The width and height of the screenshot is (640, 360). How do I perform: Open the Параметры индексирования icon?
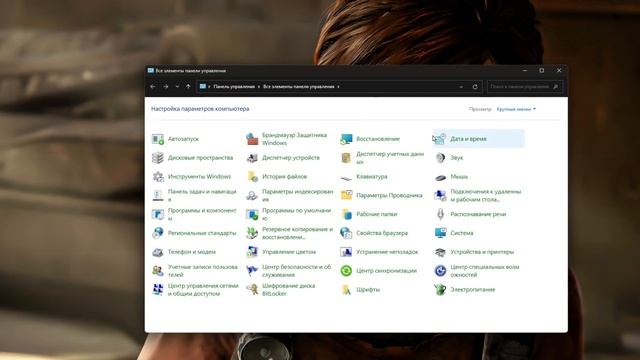pos(252,196)
